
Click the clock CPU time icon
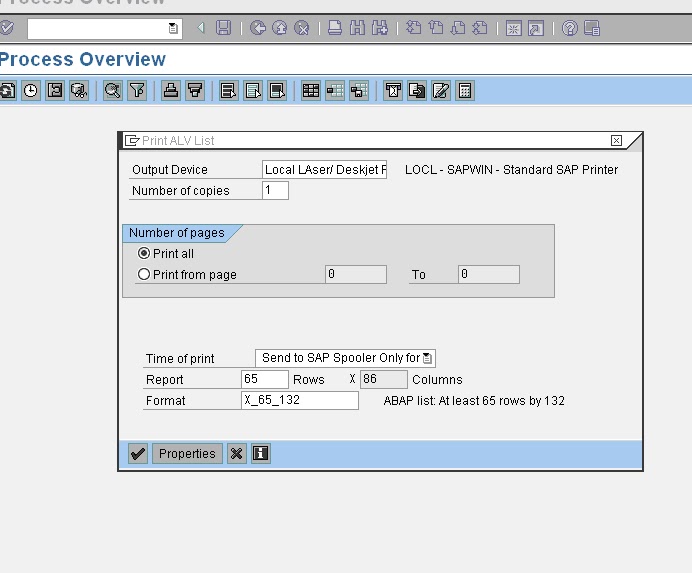click(x=30, y=90)
